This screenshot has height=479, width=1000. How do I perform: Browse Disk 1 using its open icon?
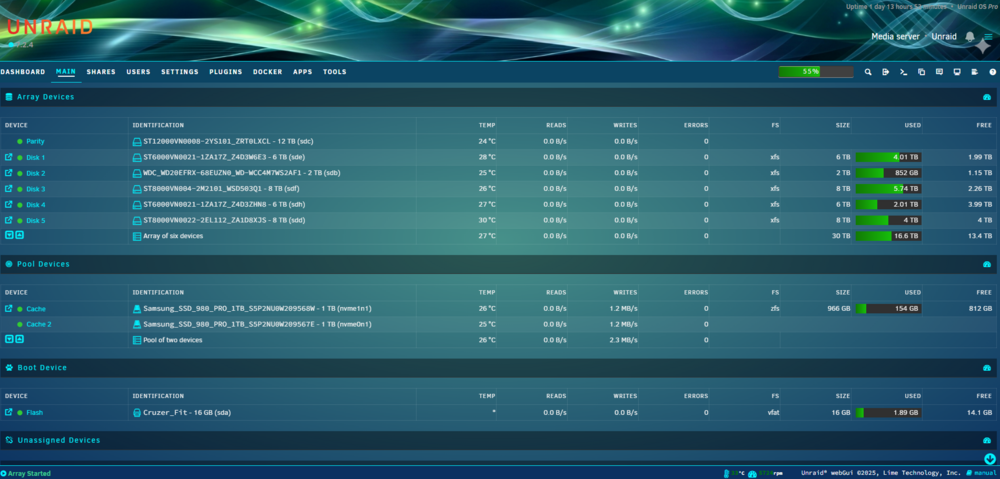[x=9, y=157]
